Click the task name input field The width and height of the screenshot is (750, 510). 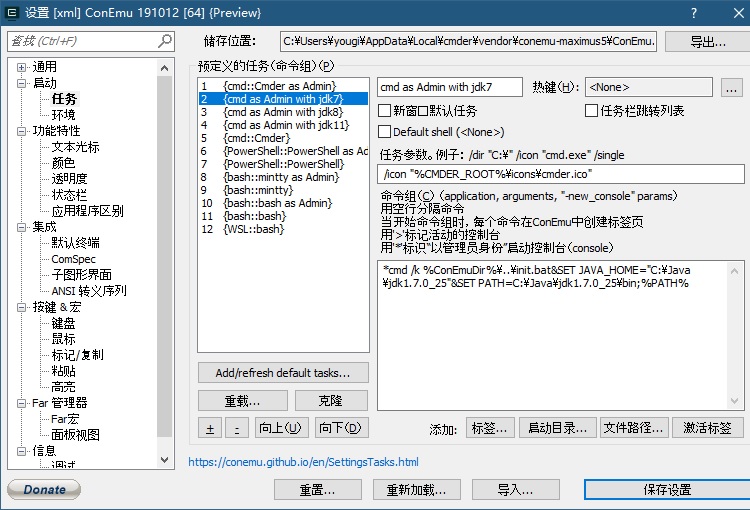pyautogui.click(x=450, y=87)
